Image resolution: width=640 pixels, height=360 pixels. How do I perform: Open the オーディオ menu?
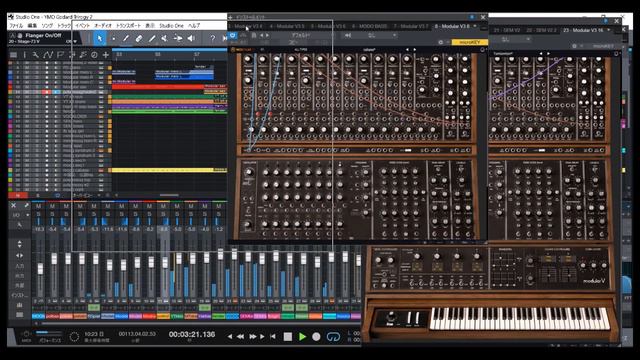(103, 26)
